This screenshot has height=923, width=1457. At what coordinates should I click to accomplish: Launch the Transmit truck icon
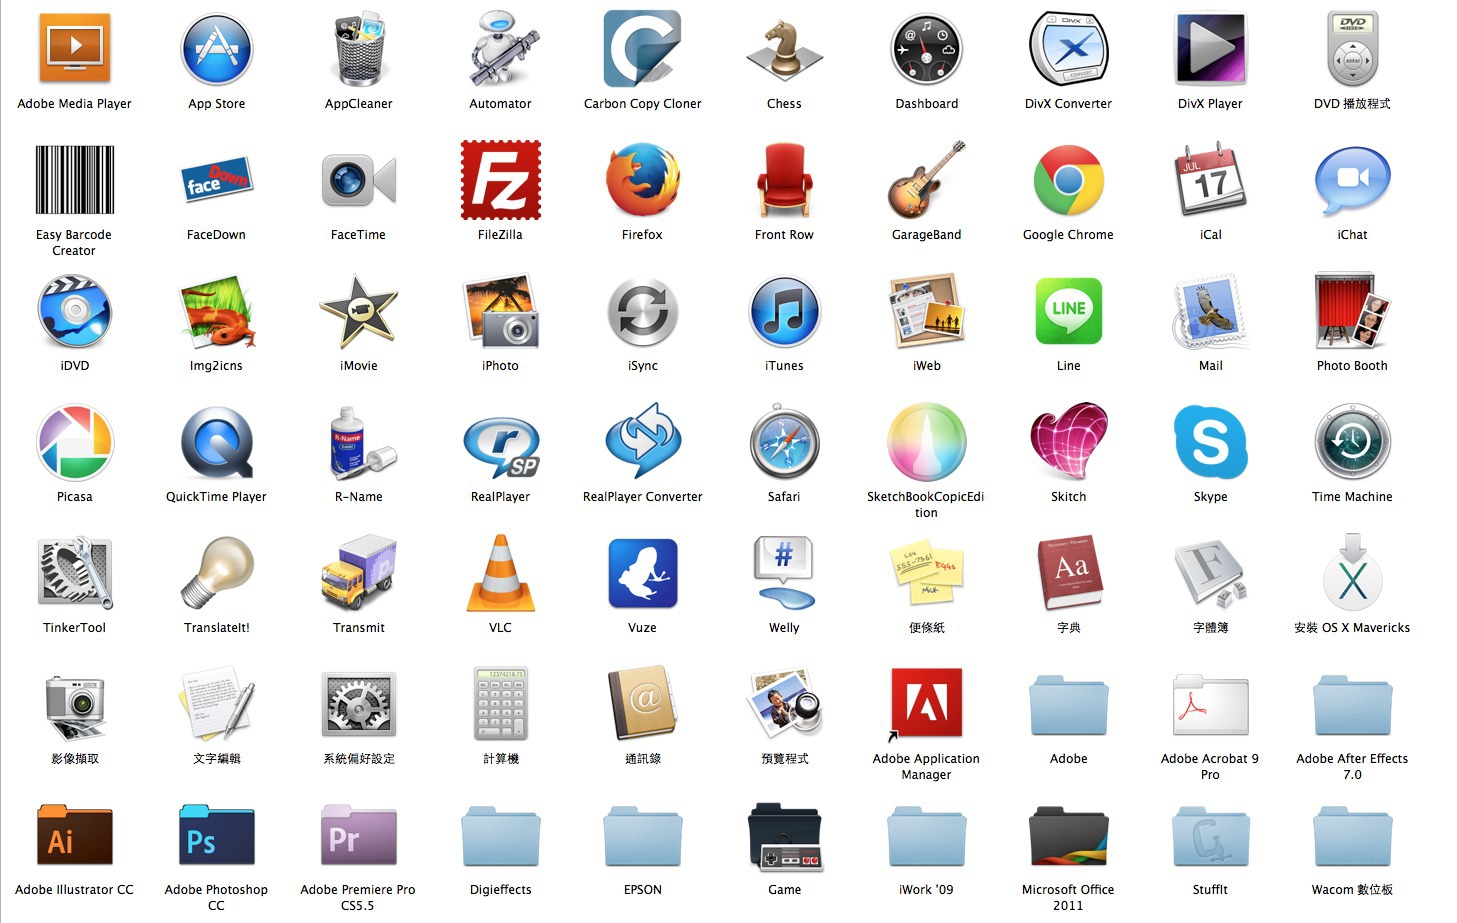pyautogui.click(x=359, y=573)
